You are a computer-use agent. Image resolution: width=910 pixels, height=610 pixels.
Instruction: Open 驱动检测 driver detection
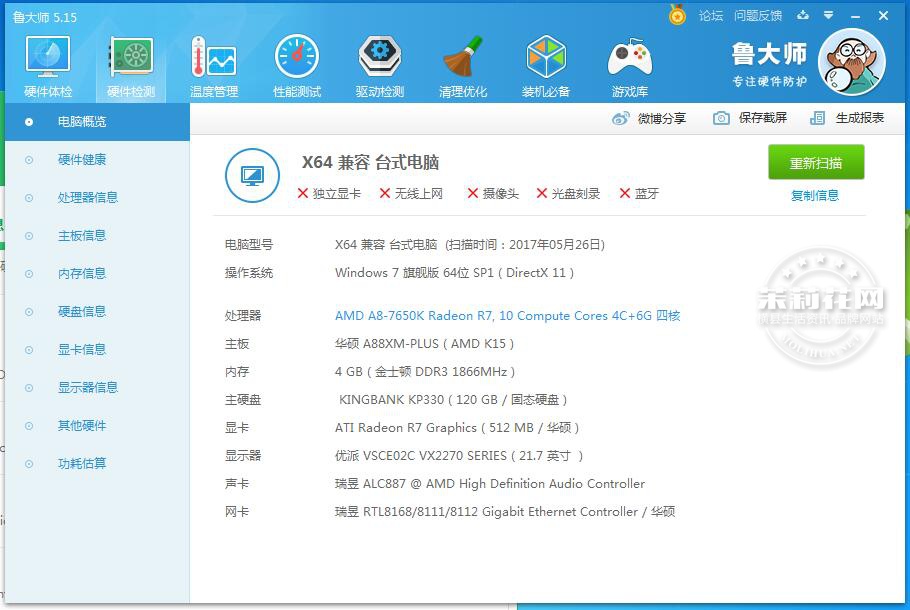pyautogui.click(x=380, y=66)
